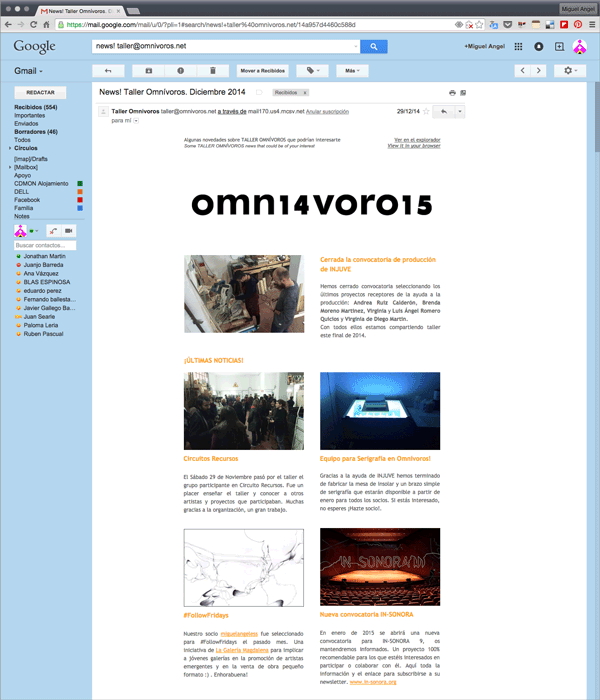600x700 pixels.
Task: Select Borradores (46) in the sidebar
Action: [36, 131]
